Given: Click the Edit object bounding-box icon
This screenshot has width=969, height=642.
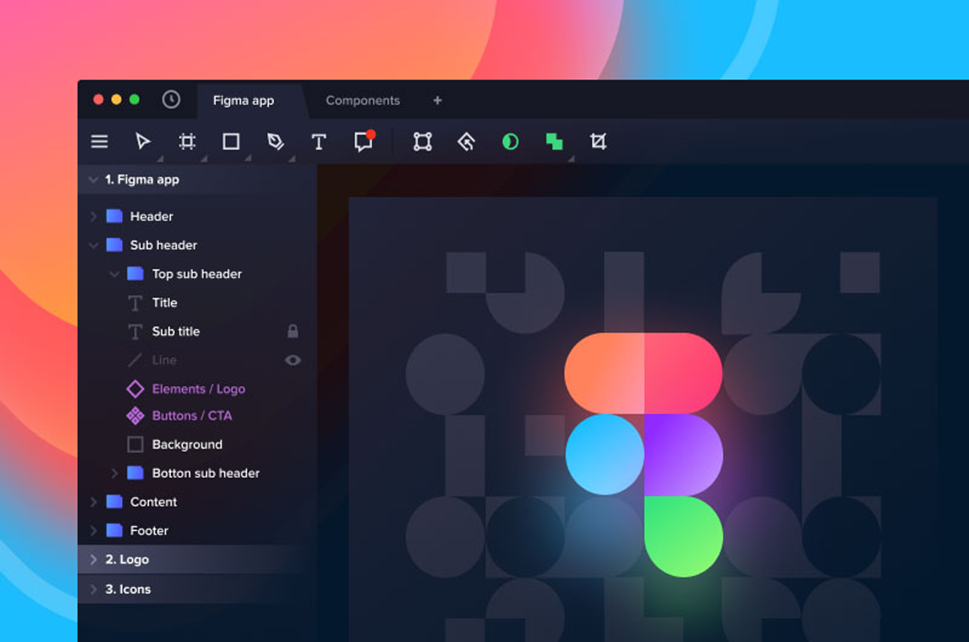Looking at the screenshot, I should tap(423, 141).
